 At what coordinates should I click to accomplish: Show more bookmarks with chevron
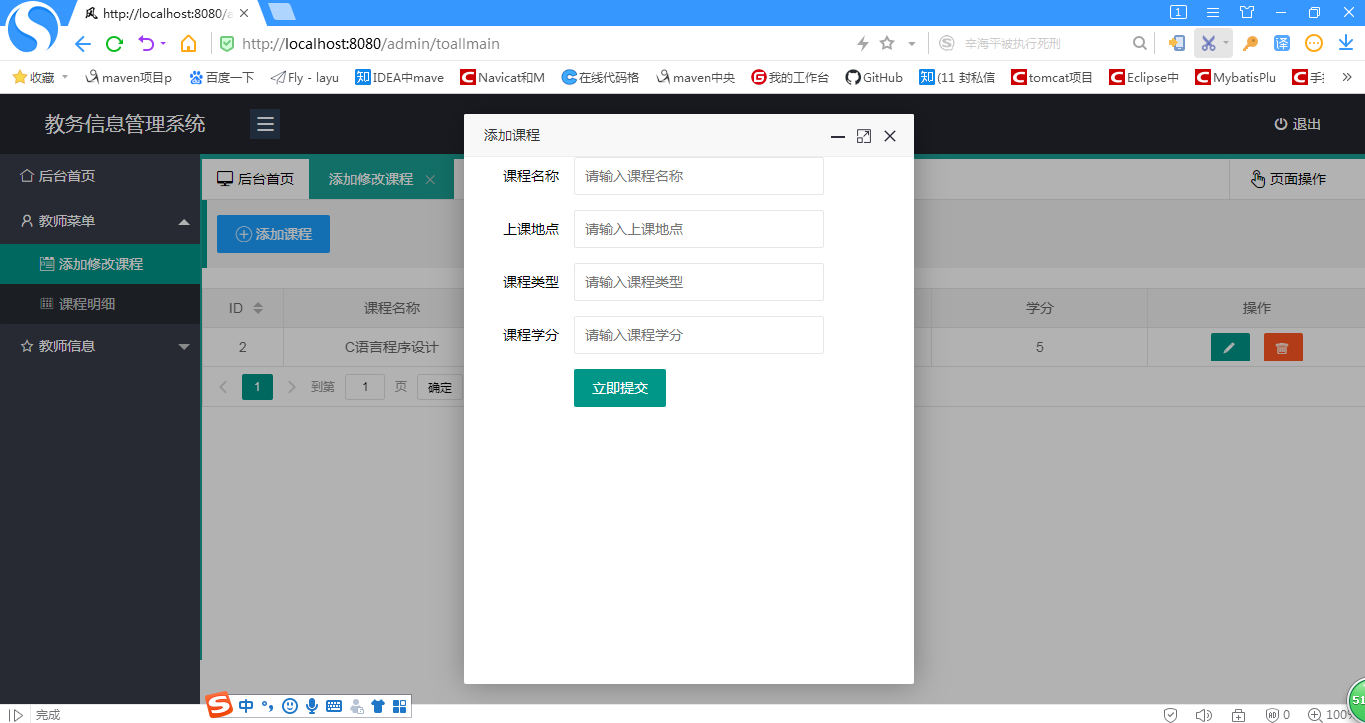click(x=1347, y=77)
